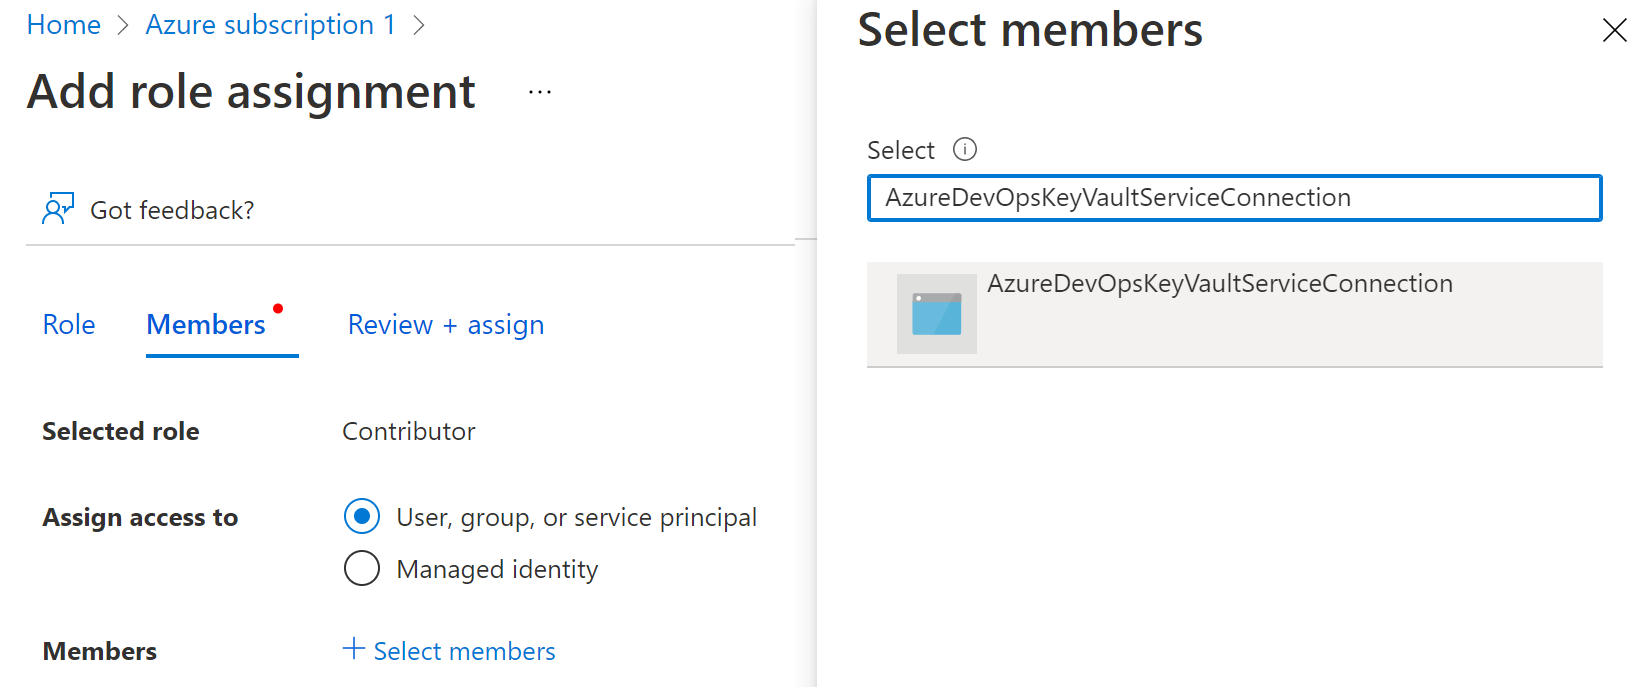Open the ellipsis more options menu

tap(540, 92)
